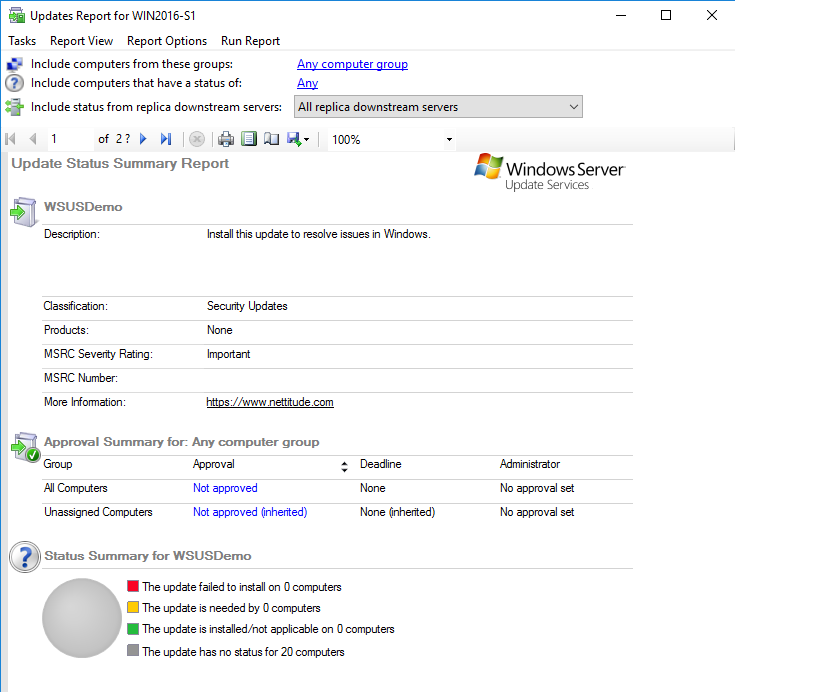Click the WSUSDemo update title

pos(83,207)
